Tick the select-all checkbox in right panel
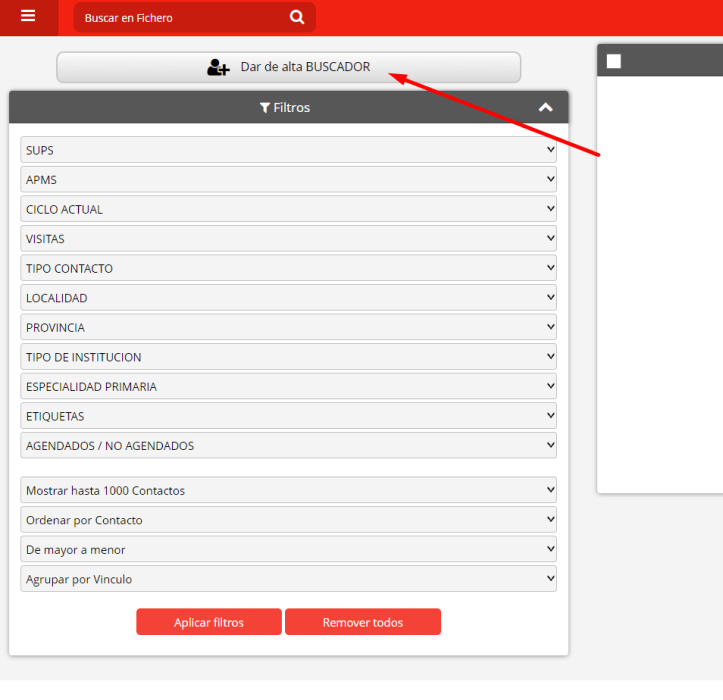Viewport: 723px width, 700px height. click(614, 62)
